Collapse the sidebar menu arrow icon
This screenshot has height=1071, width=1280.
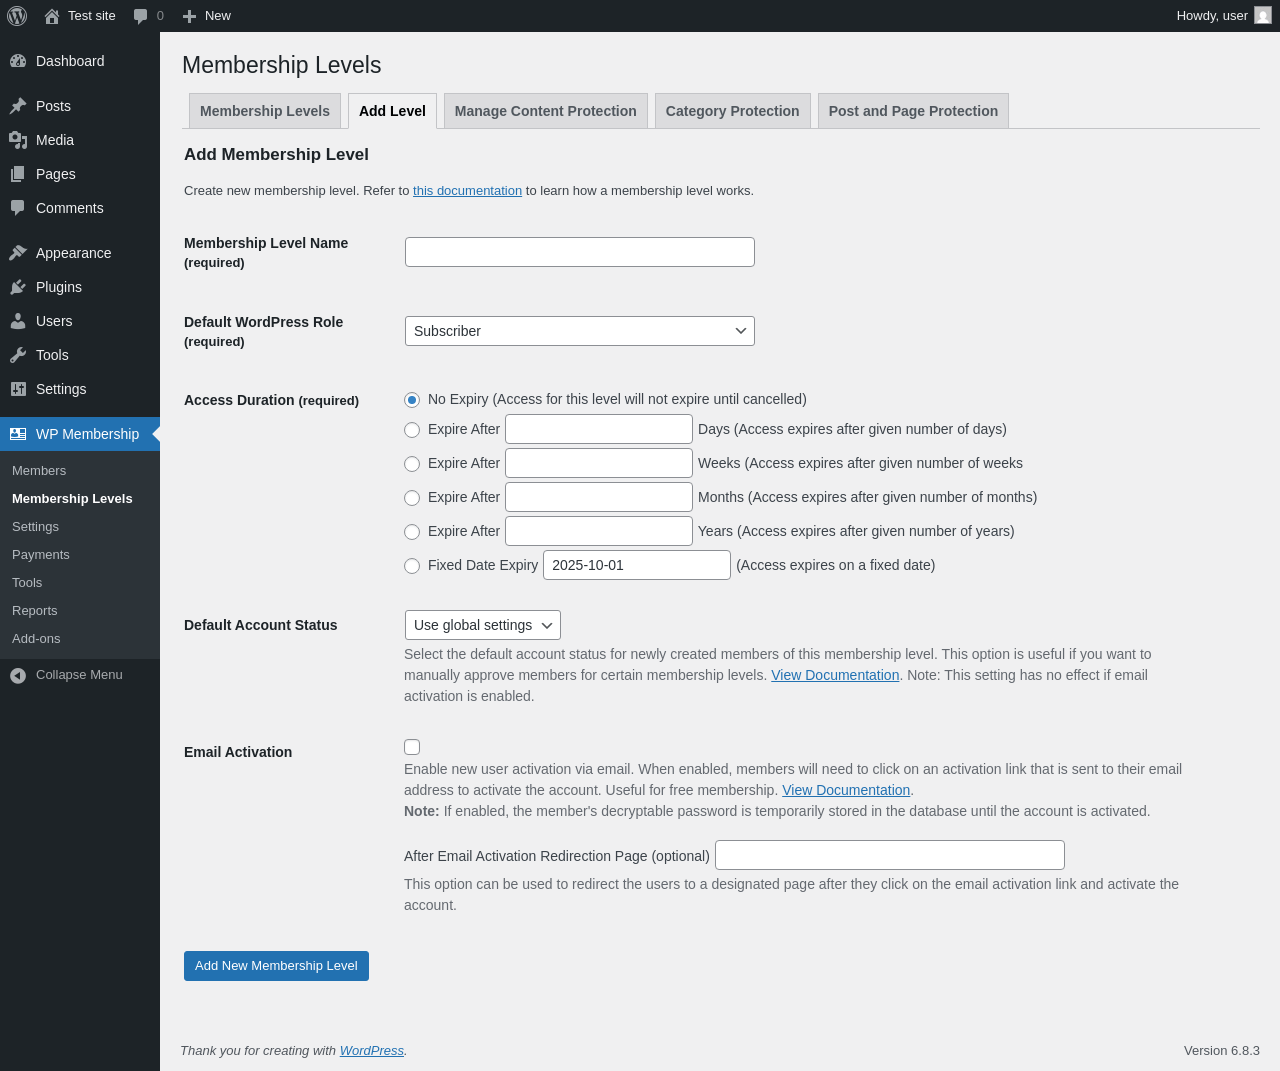(18, 675)
